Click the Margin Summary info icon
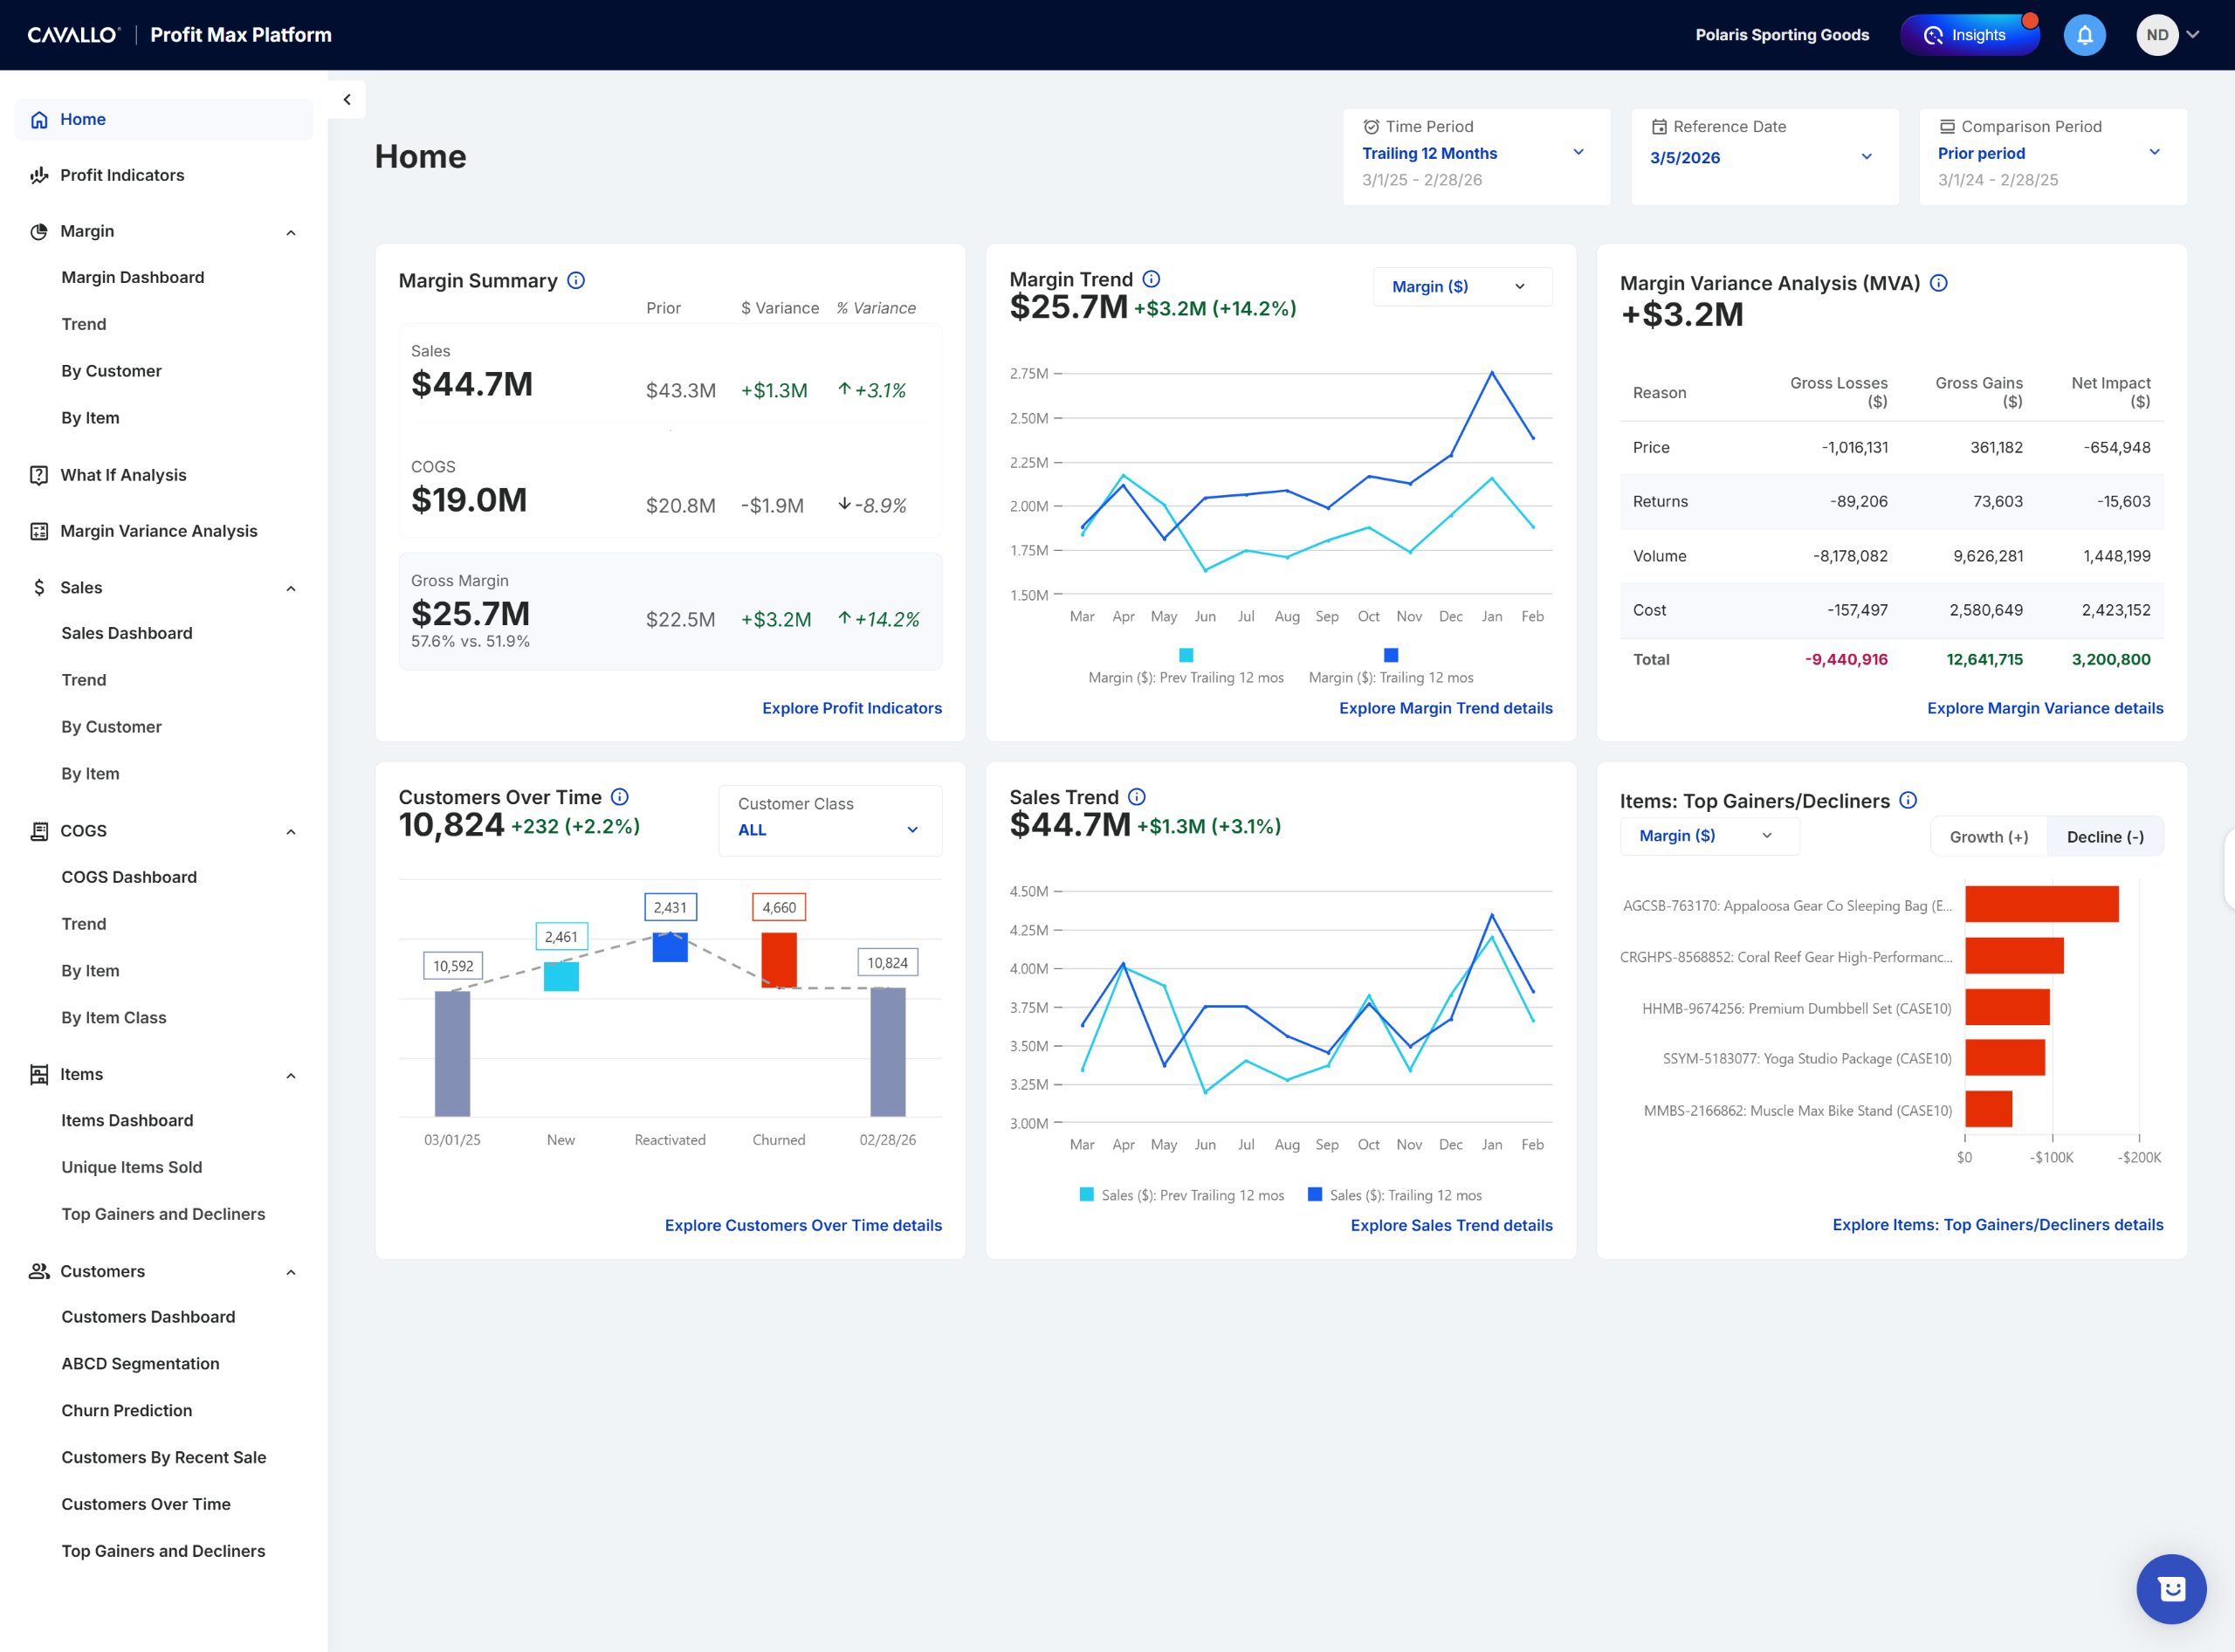This screenshot has height=1652, width=2235. coord(576,281)
